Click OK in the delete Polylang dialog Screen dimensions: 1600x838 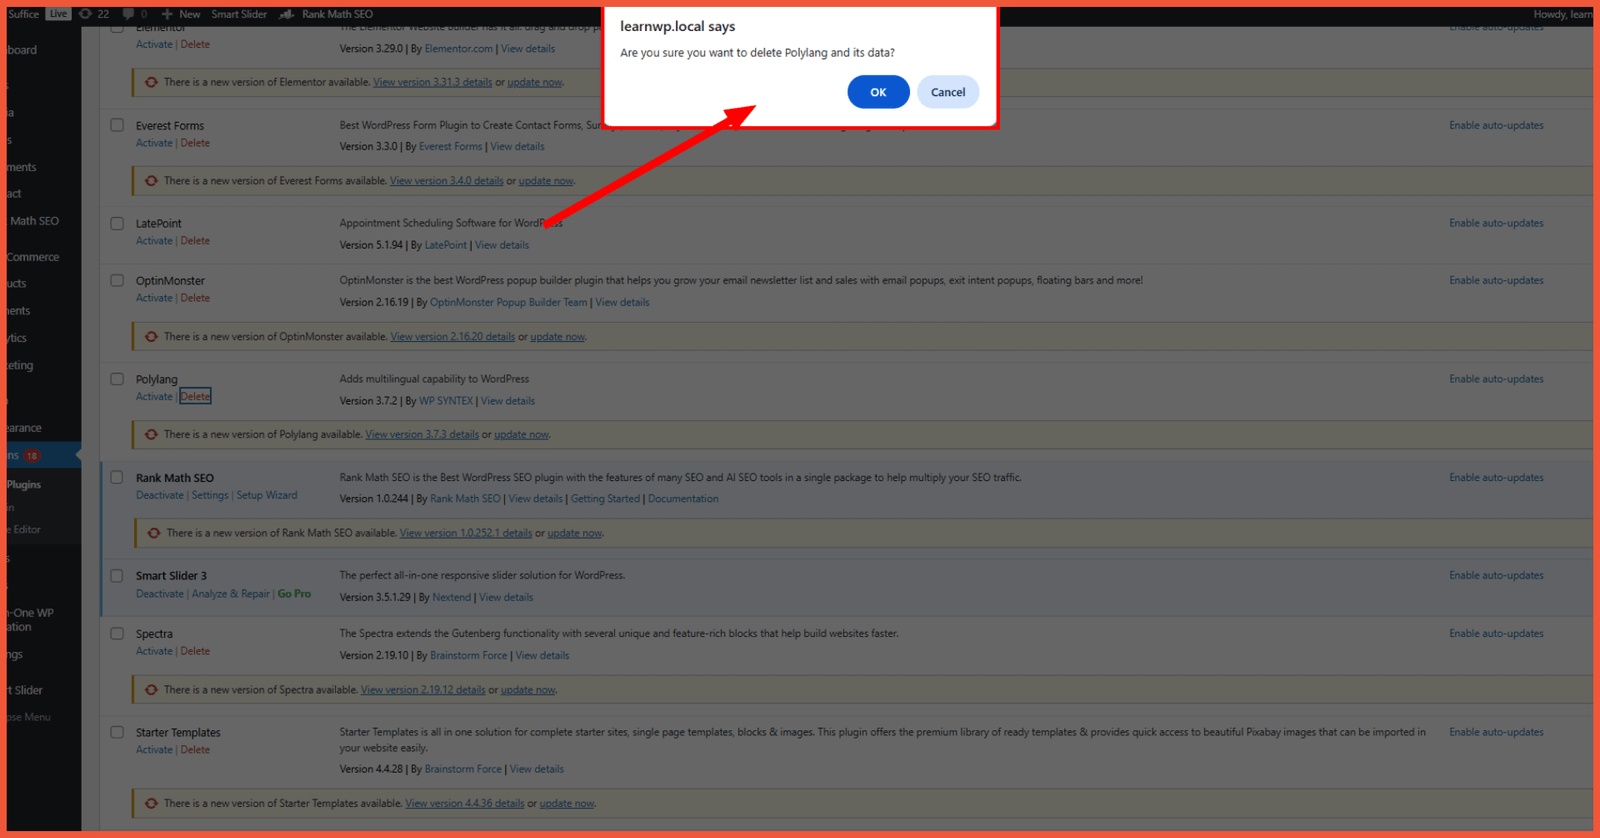[878, 92]
